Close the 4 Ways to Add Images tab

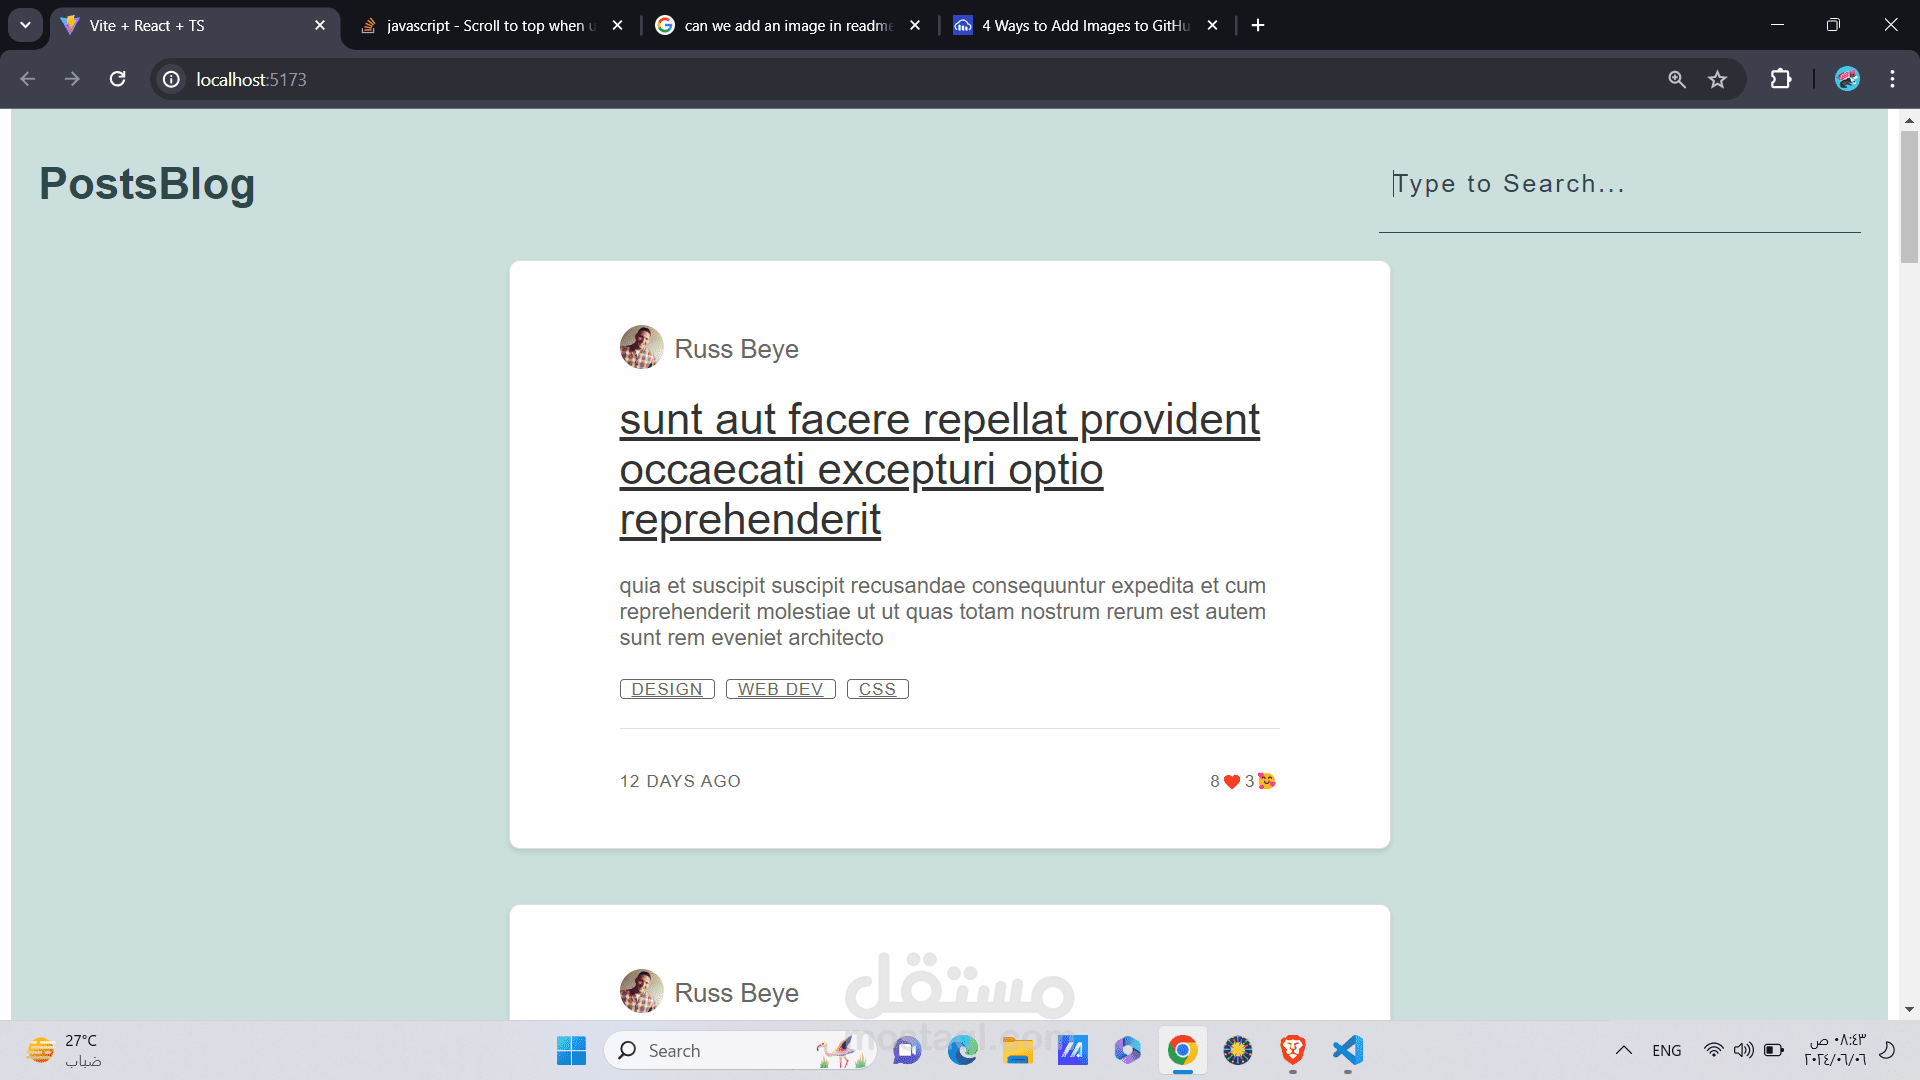(x=1212, y=26)
